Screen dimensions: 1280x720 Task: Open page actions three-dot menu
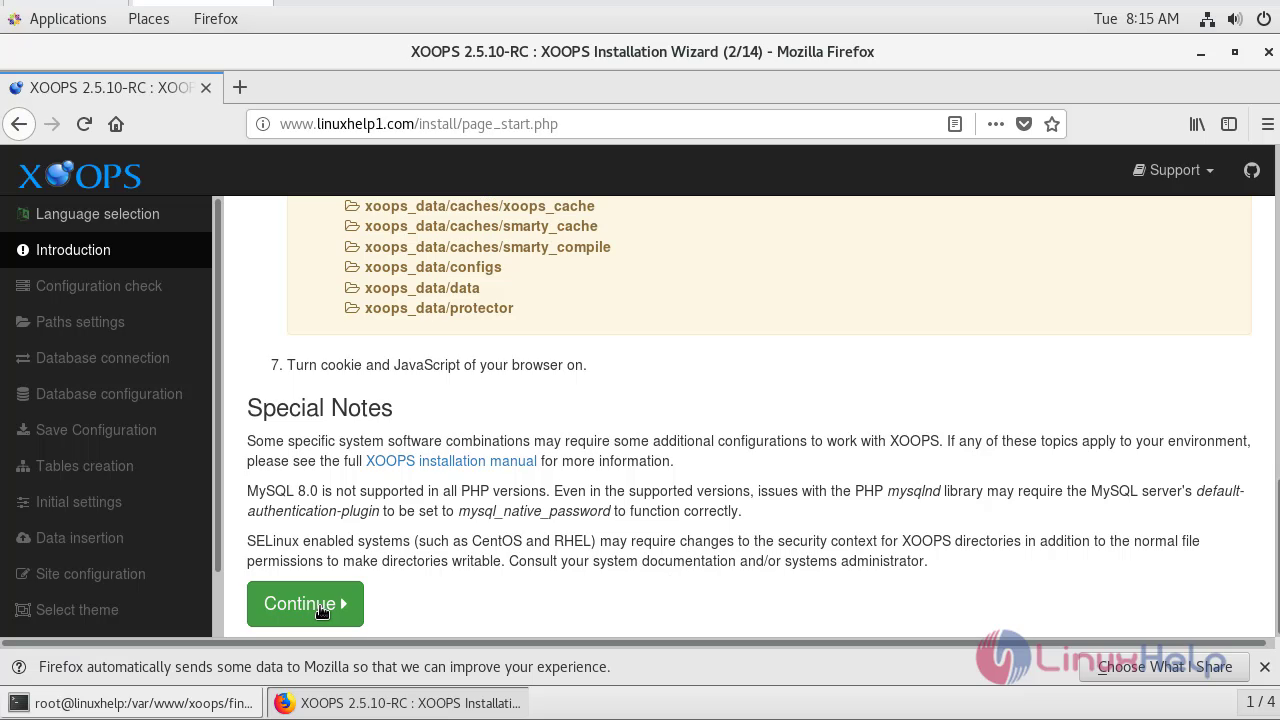click(x=995, y=124)
